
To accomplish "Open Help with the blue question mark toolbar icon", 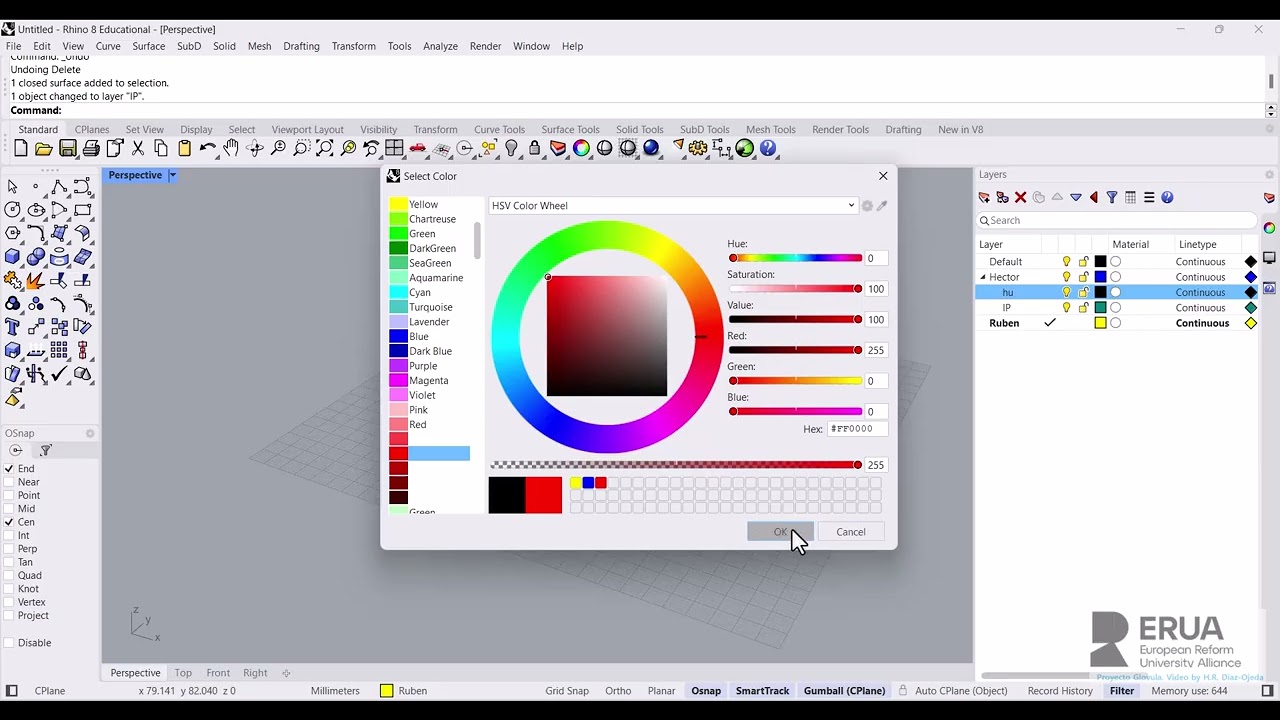I will click(x=768, y=149).
